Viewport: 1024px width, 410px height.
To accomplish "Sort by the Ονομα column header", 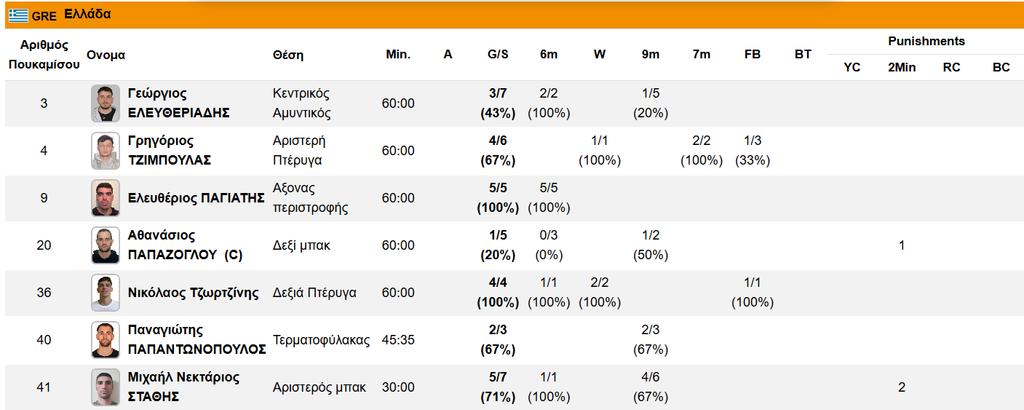I will (106, 55).
